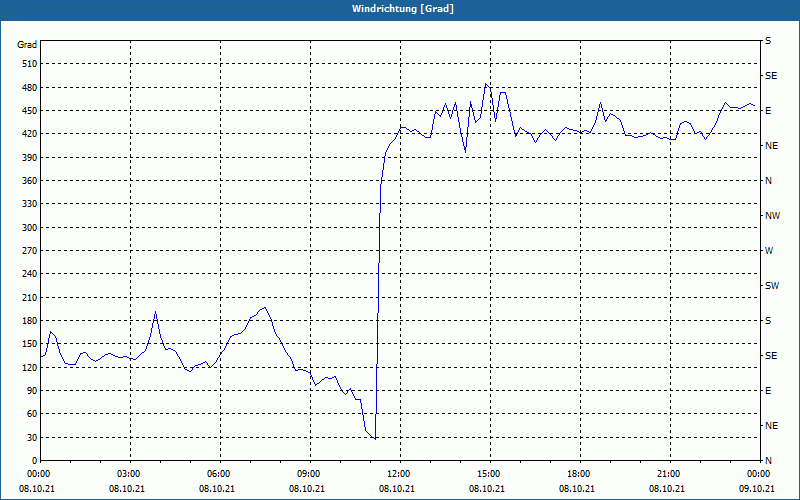Click the 480 value on the left axis
Screen dimensions: 800x500
tap(30, 87)
